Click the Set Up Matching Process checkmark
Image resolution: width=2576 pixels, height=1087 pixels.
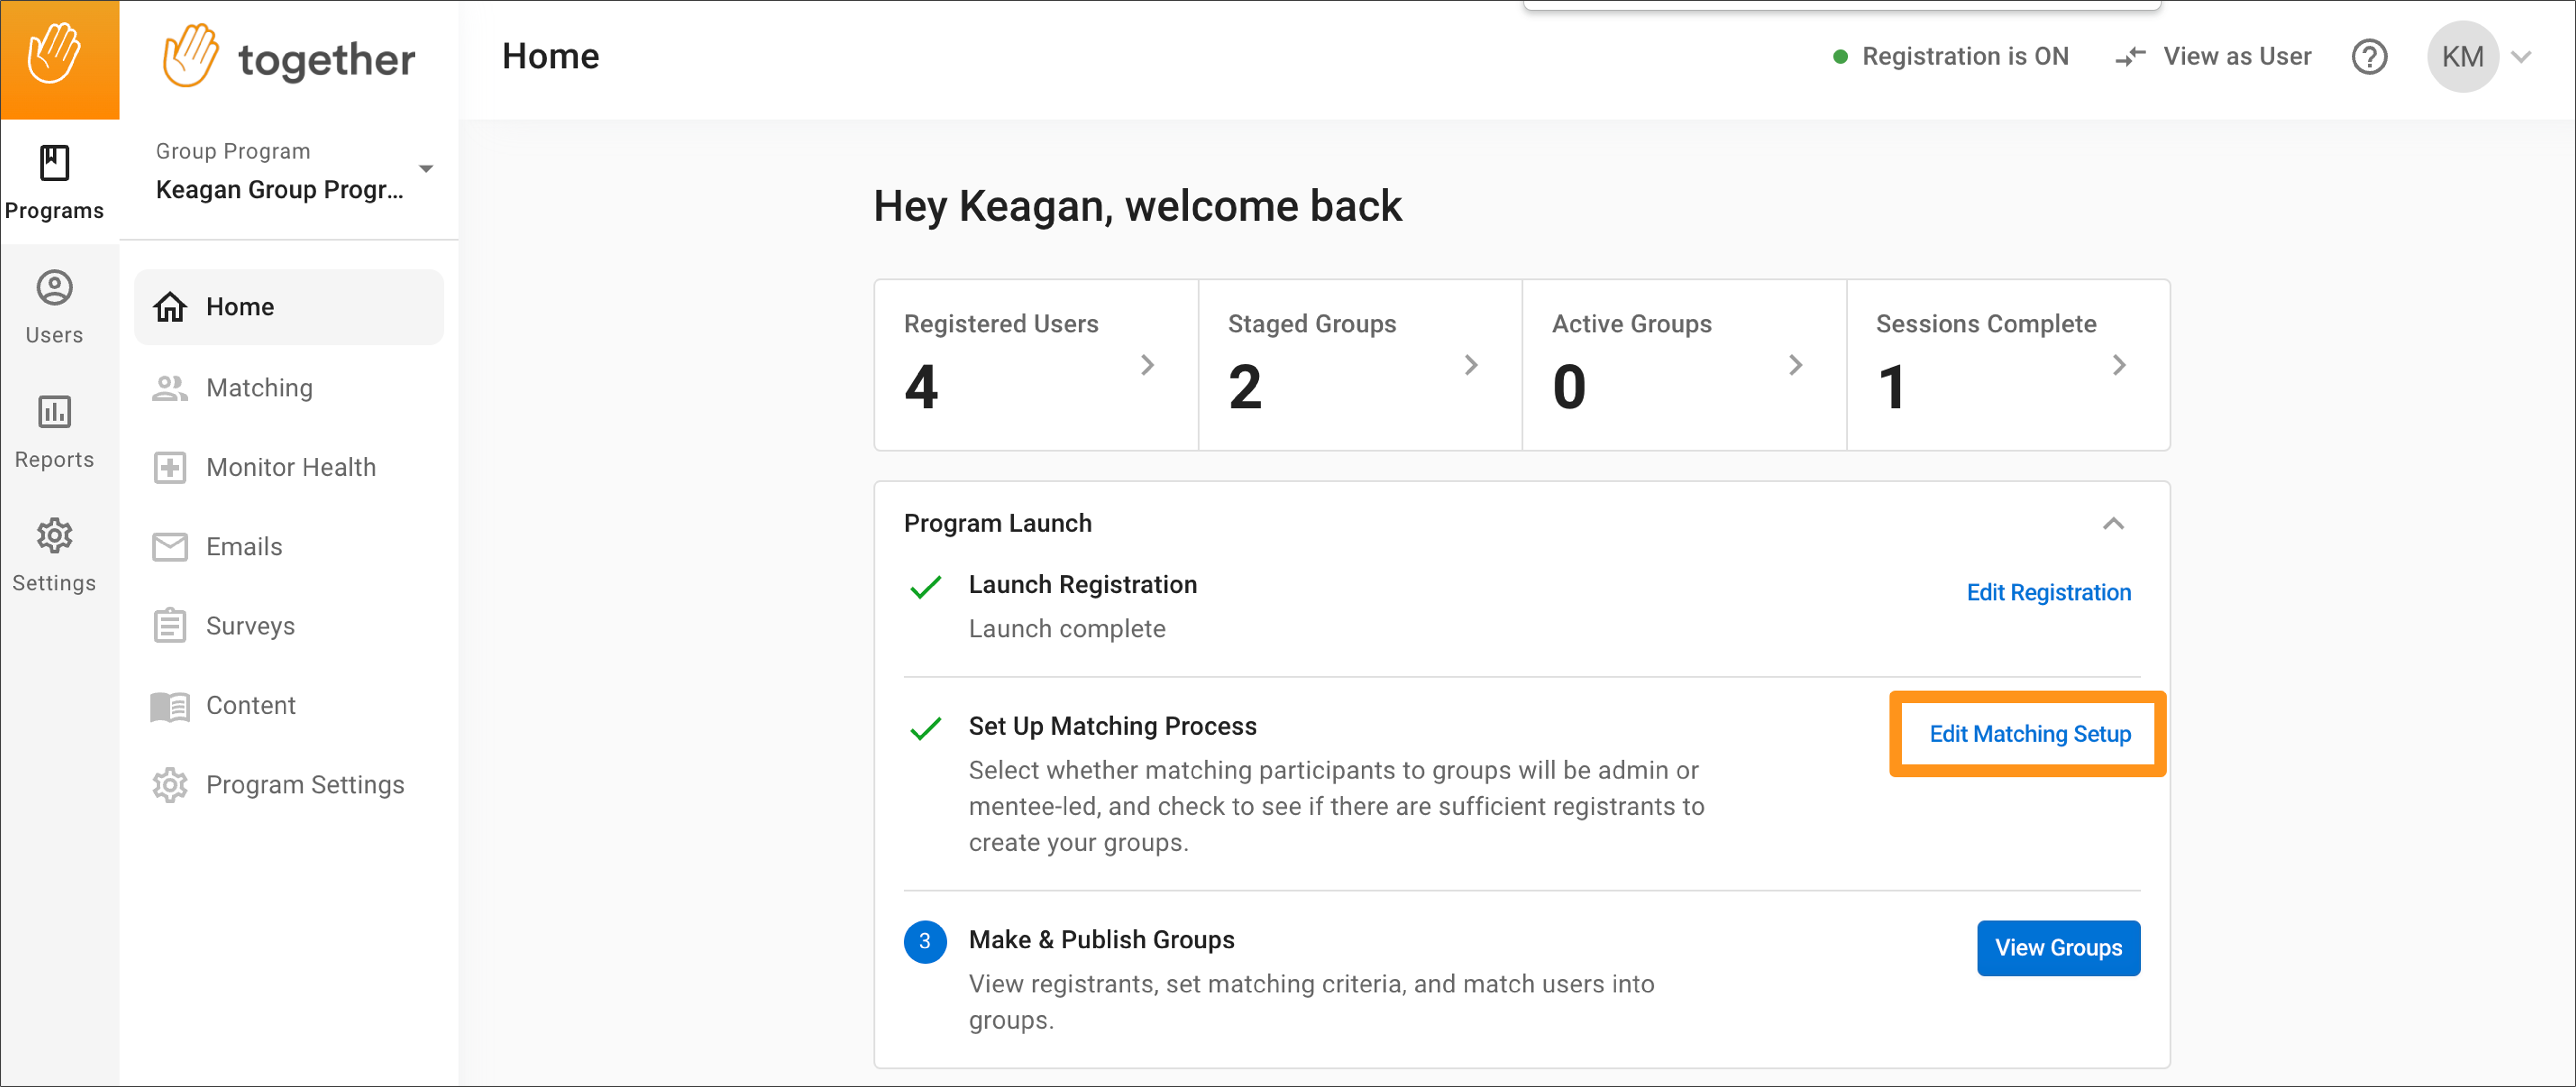926,729
